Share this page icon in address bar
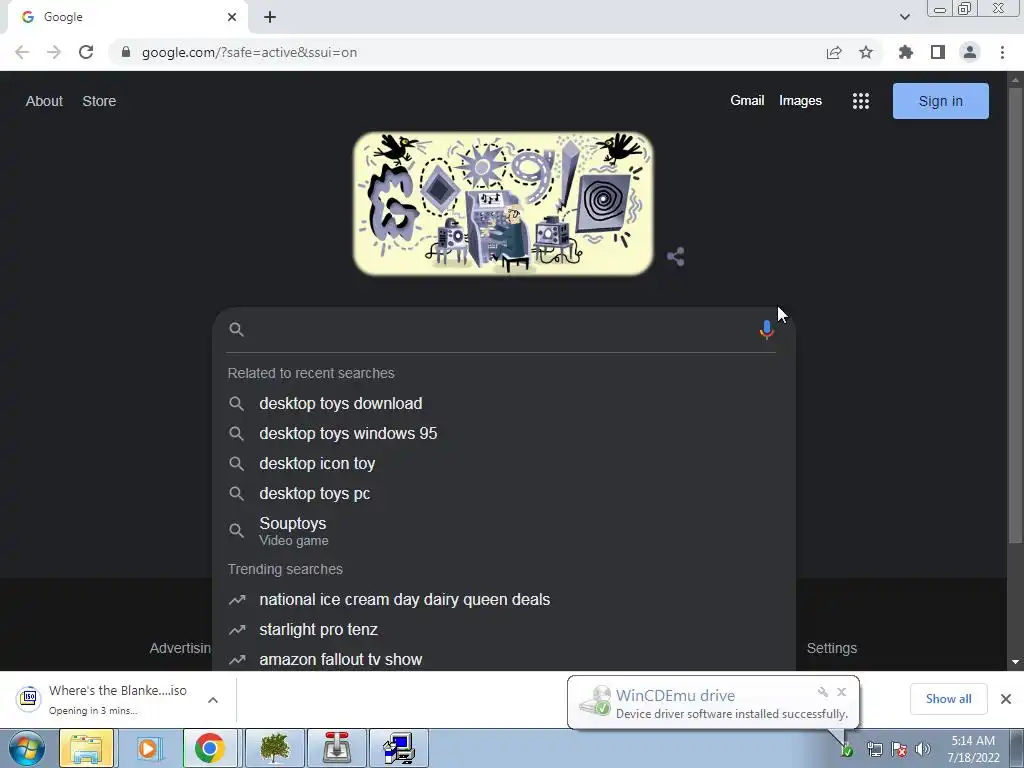The image size is (1024, 768). [x=833, y=52]
